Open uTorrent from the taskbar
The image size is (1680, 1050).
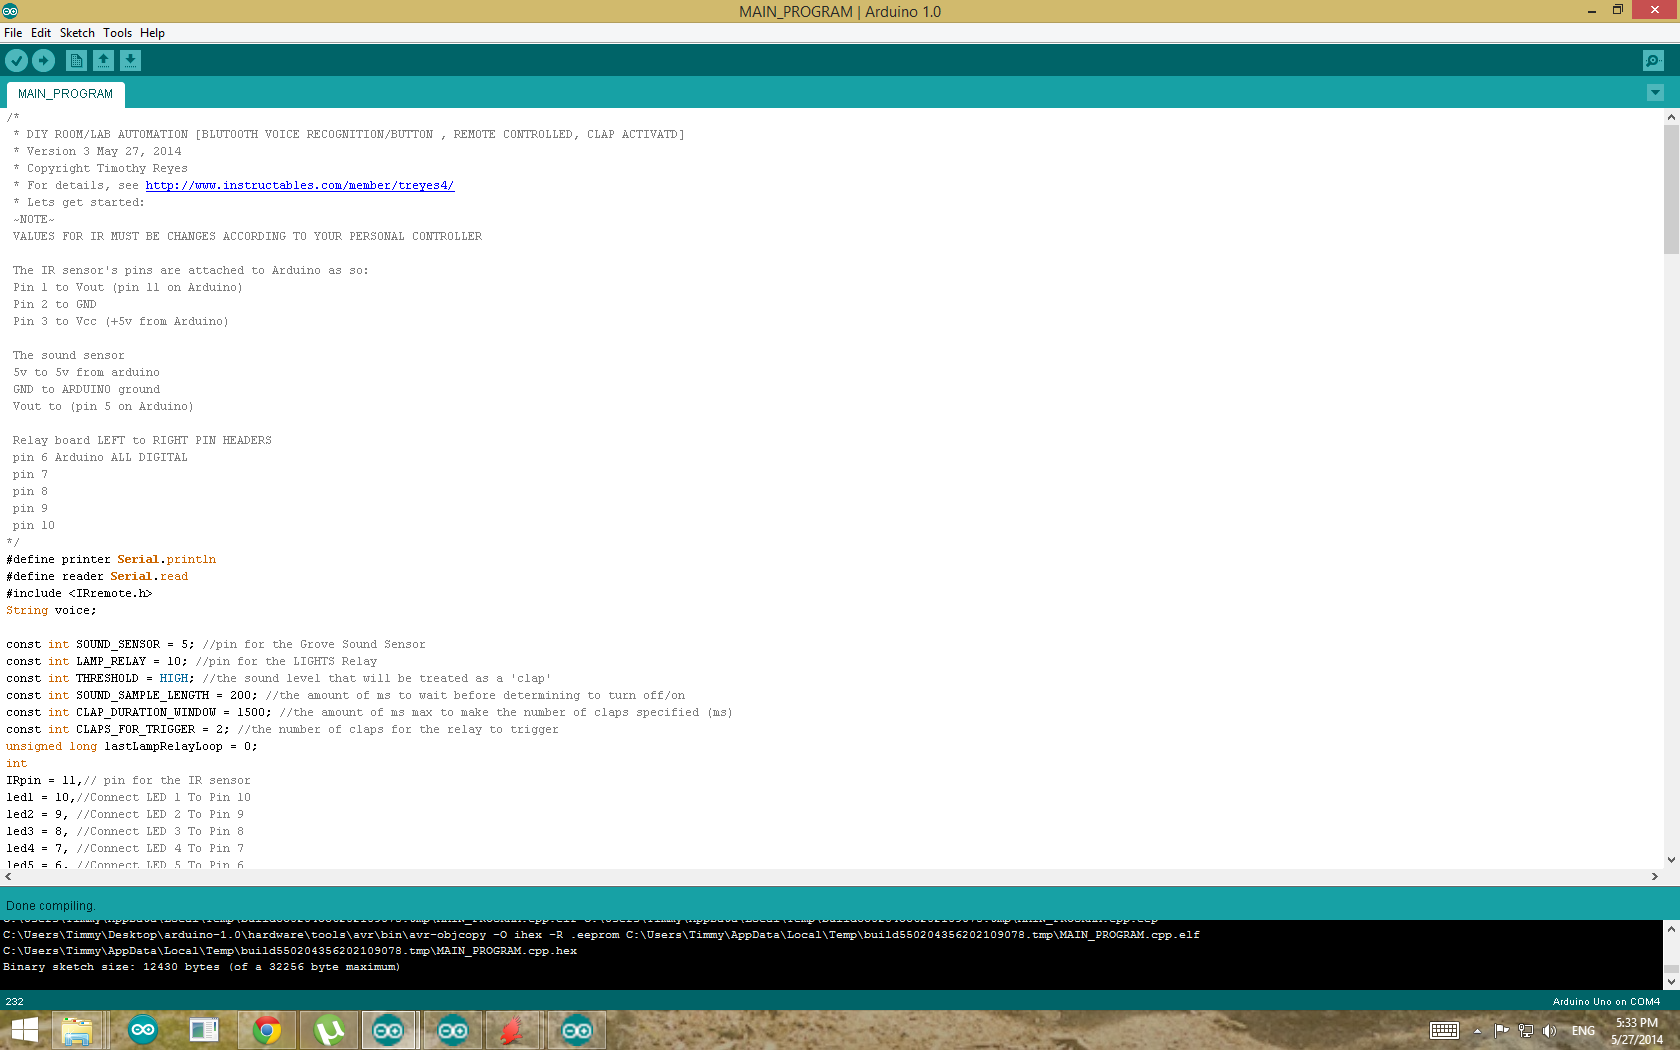point(328,1030)
